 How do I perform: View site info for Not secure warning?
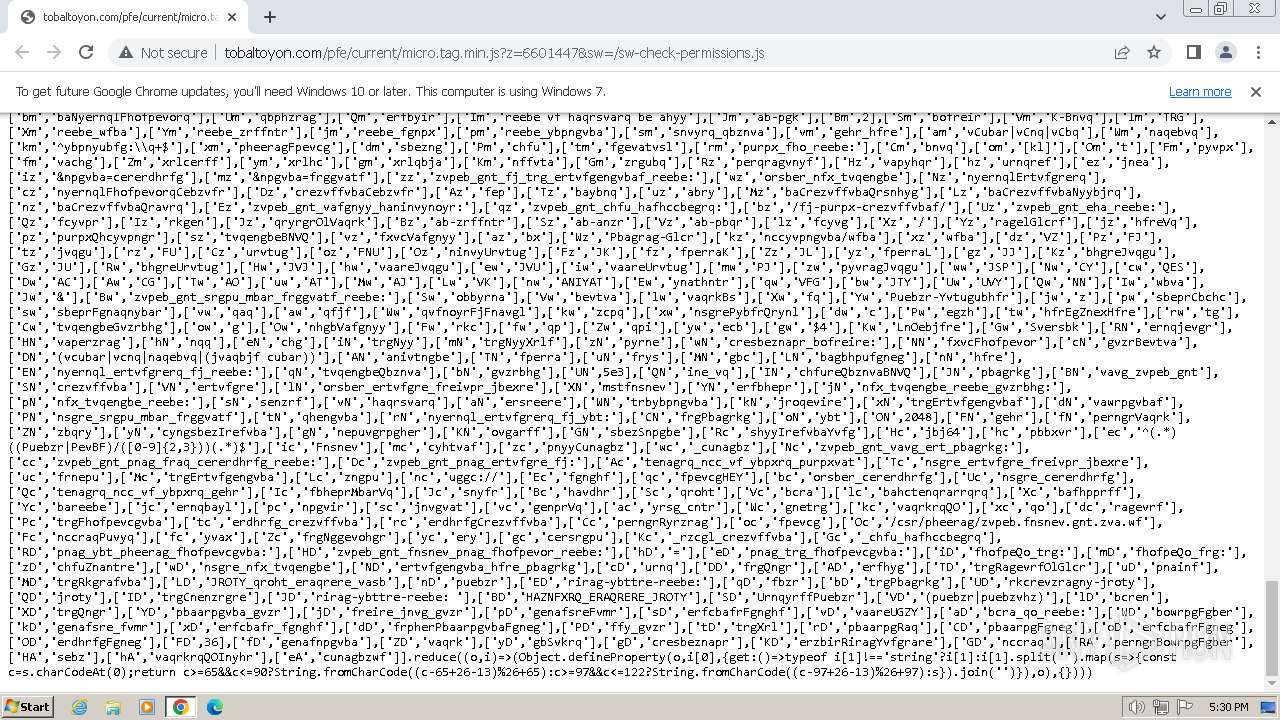point(163,53)
